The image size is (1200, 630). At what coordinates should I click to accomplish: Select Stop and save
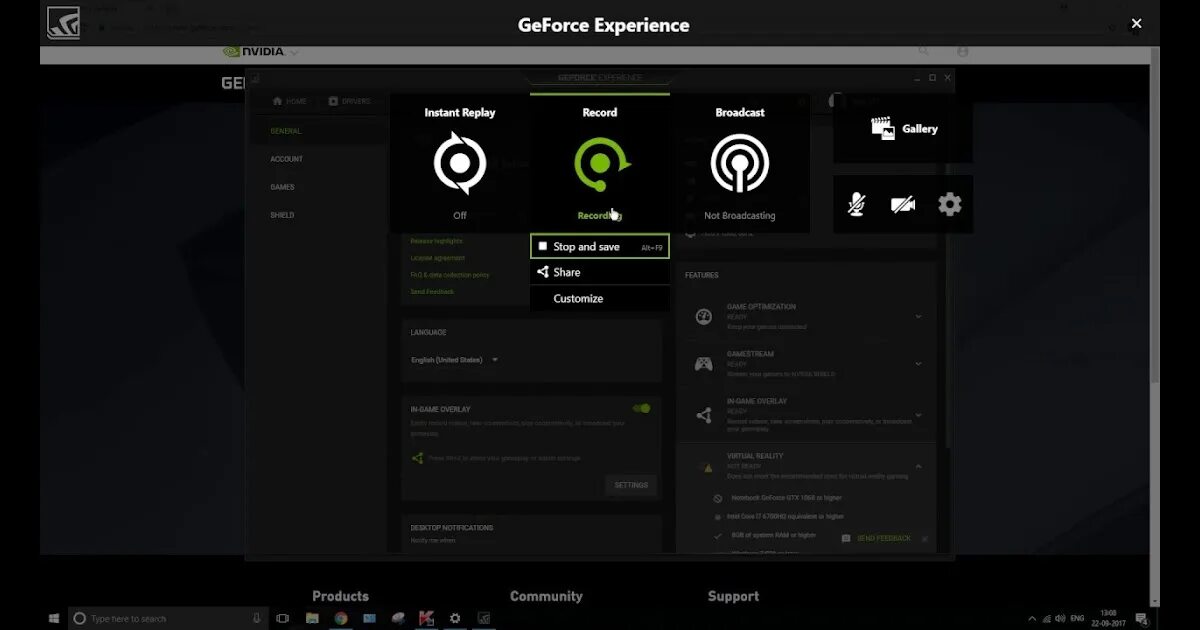(x=600, y=246)
